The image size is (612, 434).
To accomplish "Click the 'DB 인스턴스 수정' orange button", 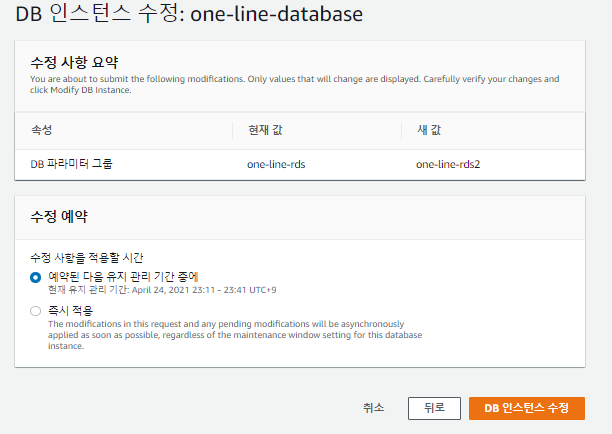I will point(527,408).
